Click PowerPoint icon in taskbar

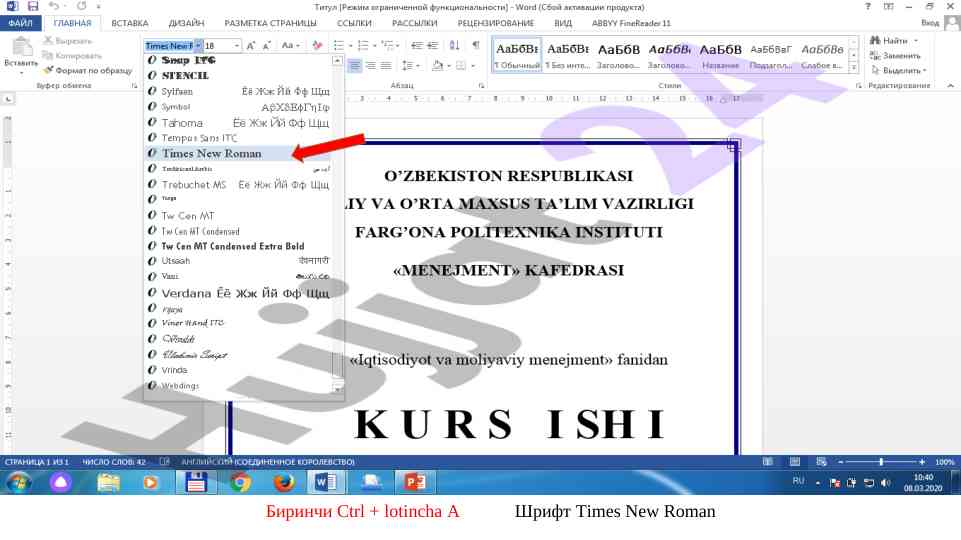pyautogui.click(x=415, y=482)
